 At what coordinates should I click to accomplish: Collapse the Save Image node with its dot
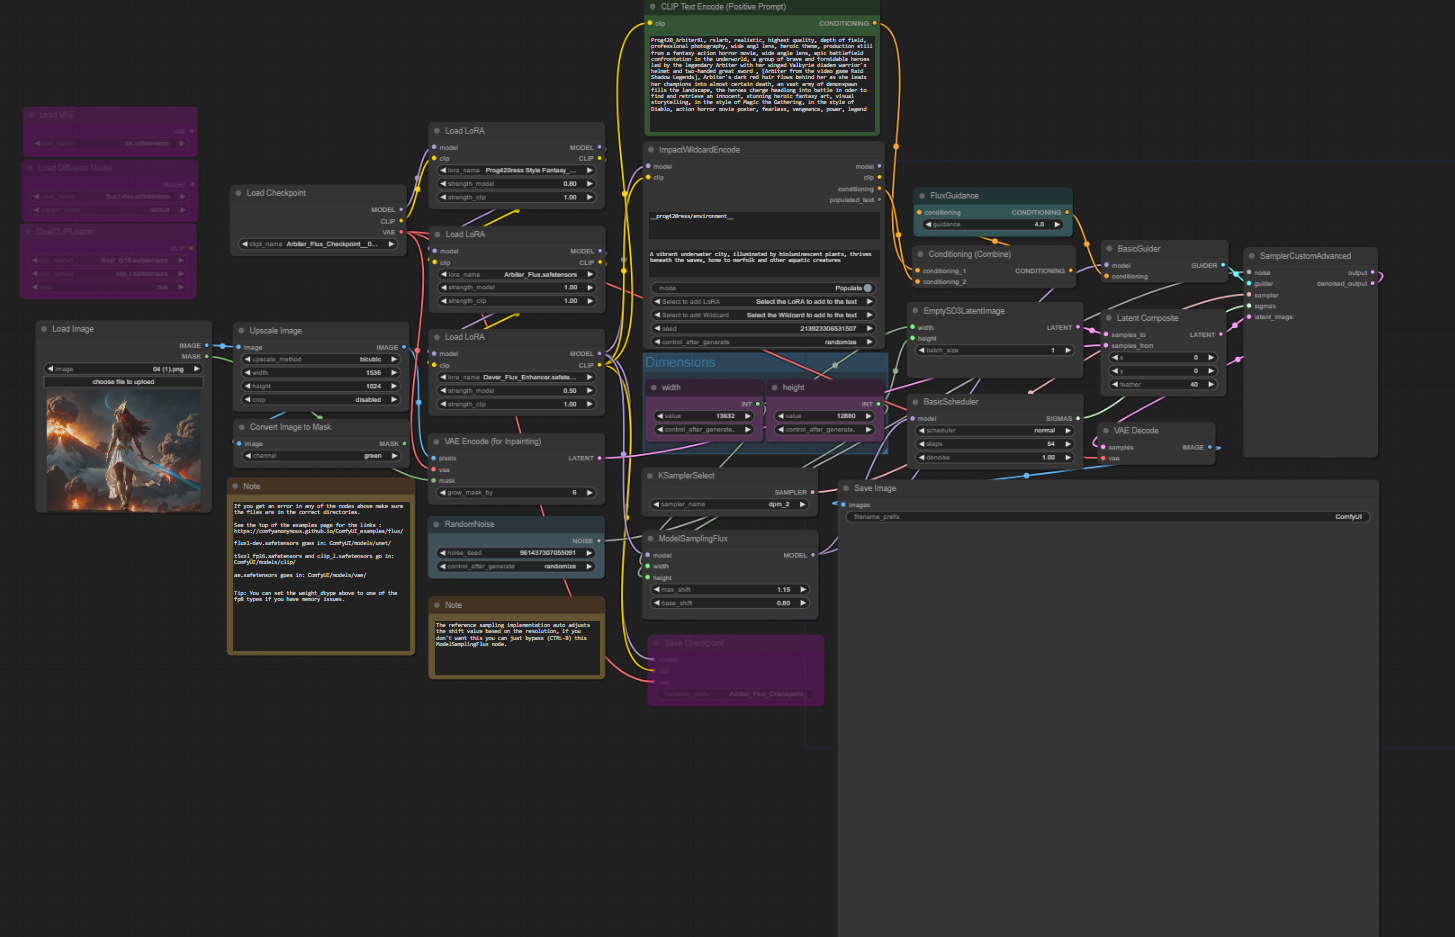(x=846, y=488)
